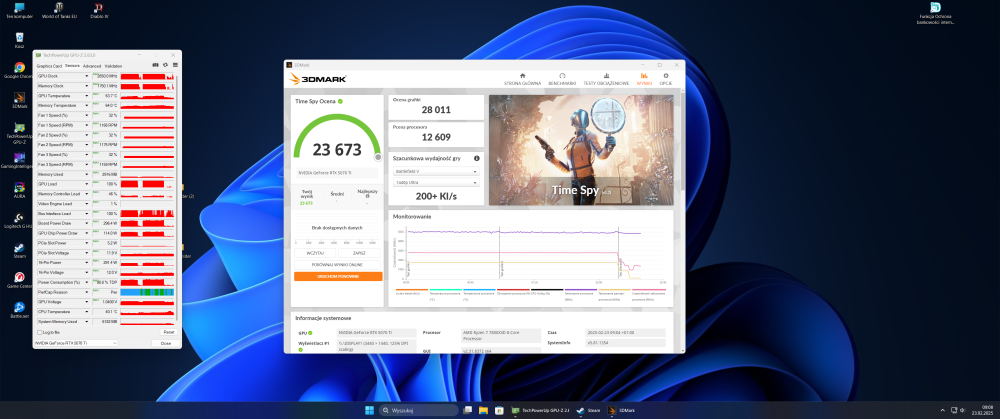Click GPU-Z screenshot camera icon

click(x=155, y=65)
